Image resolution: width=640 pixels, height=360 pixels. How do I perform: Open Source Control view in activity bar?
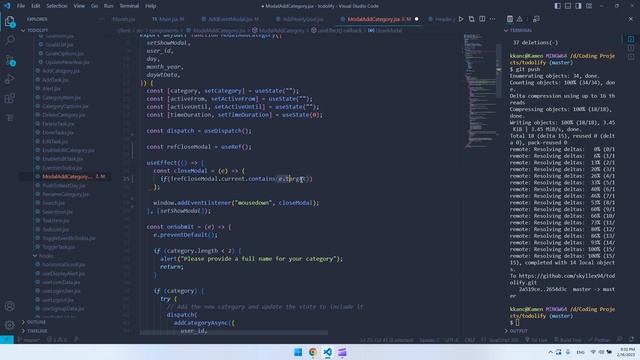(x=10, y=60)
